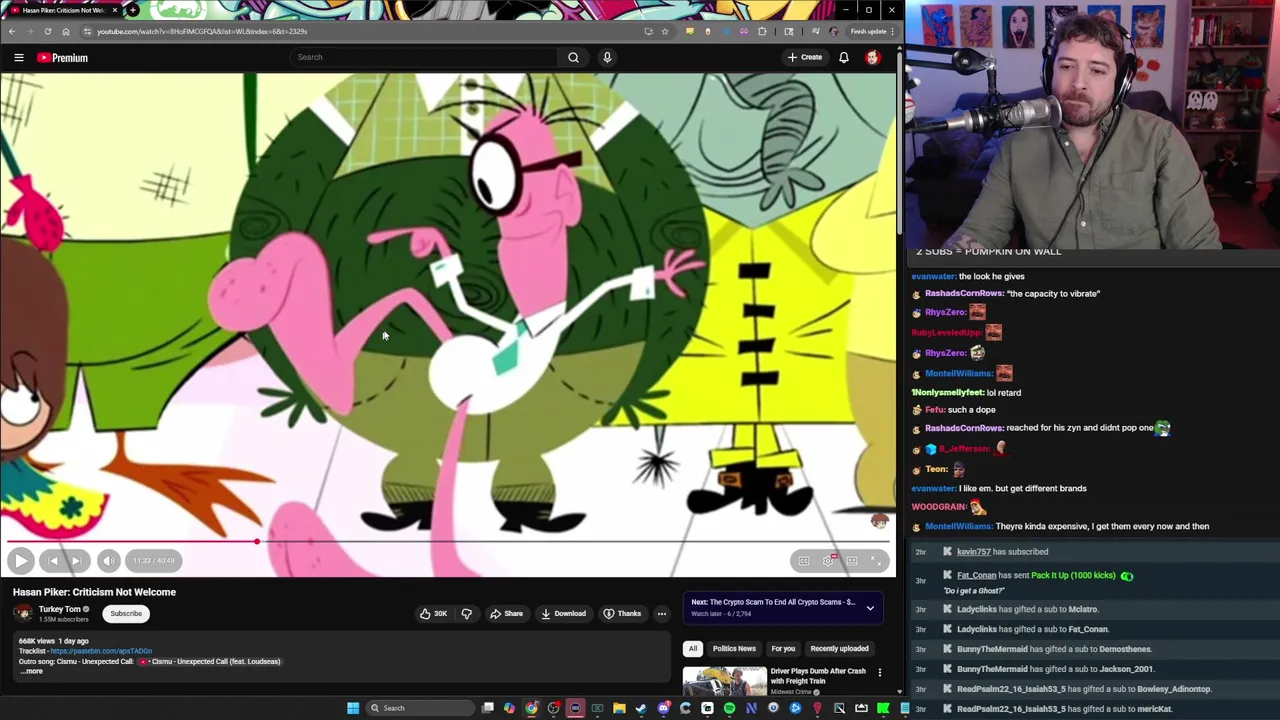Seek using the red progress bar handle
This screenshot has height=720, width=1280.
(257, 541)
